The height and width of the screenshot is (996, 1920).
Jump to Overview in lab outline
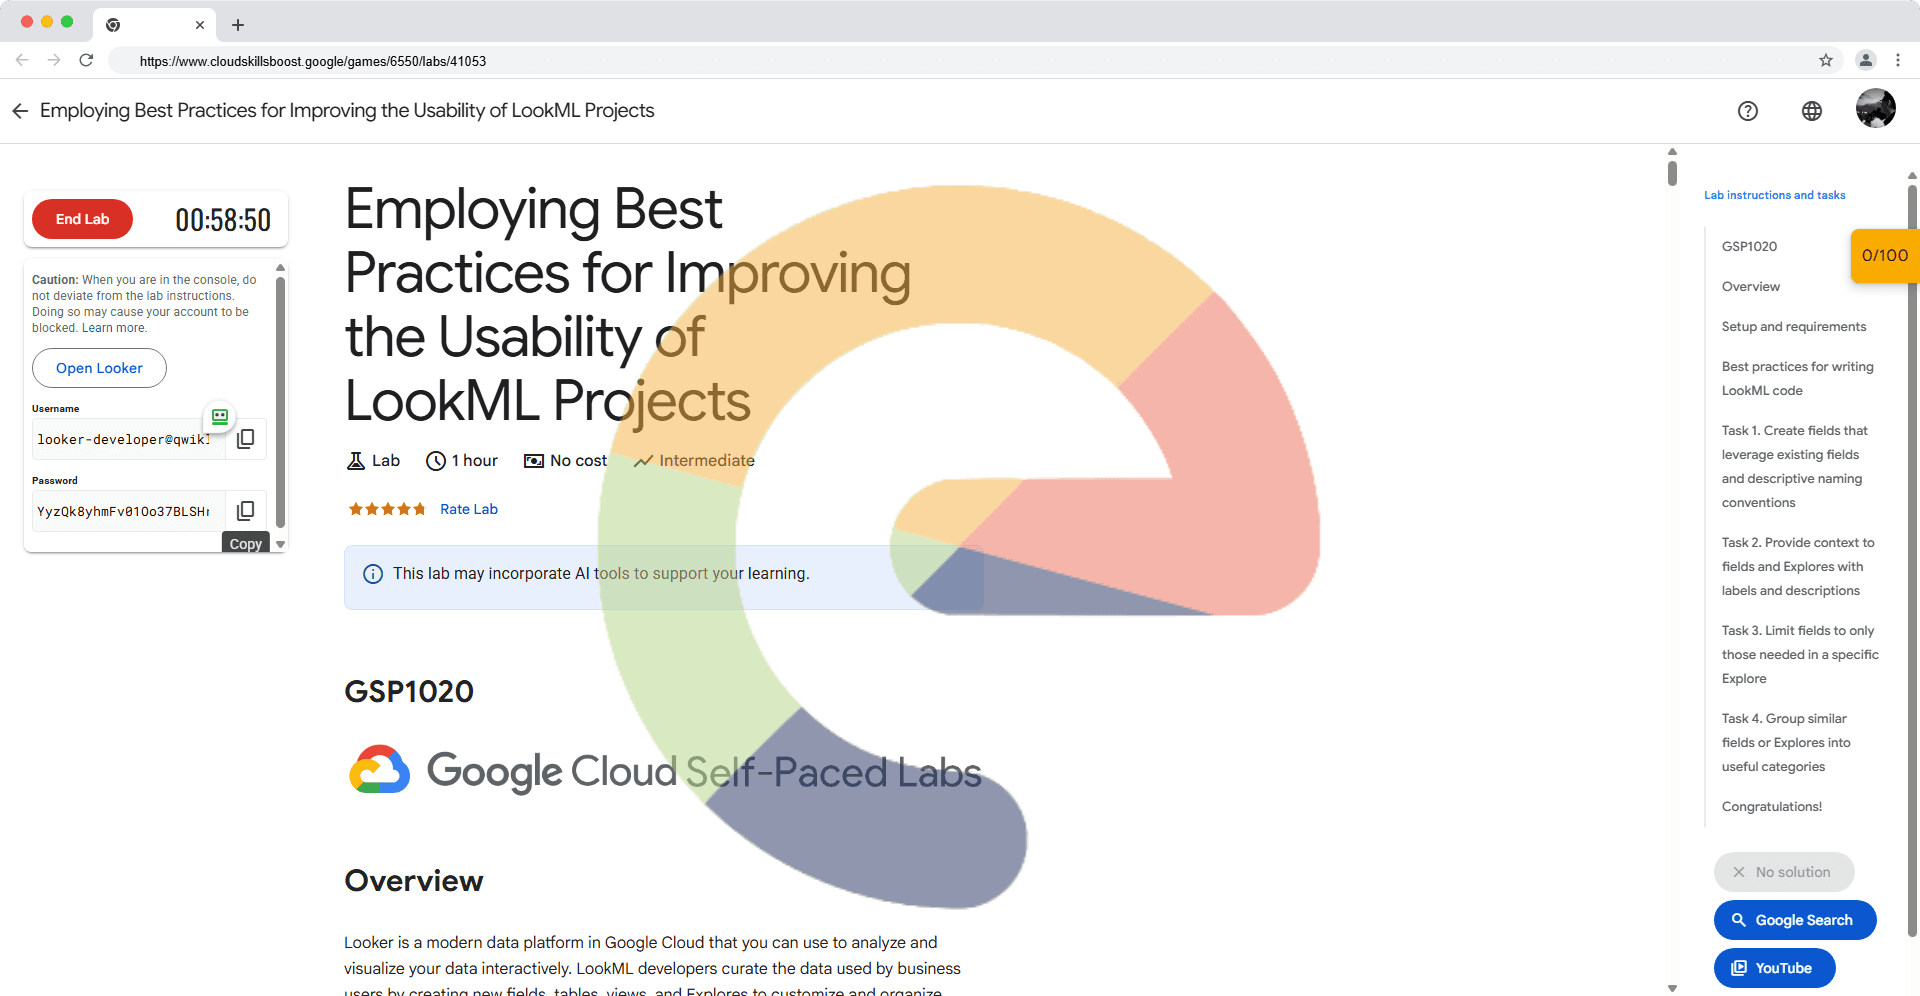point(1750,287)
